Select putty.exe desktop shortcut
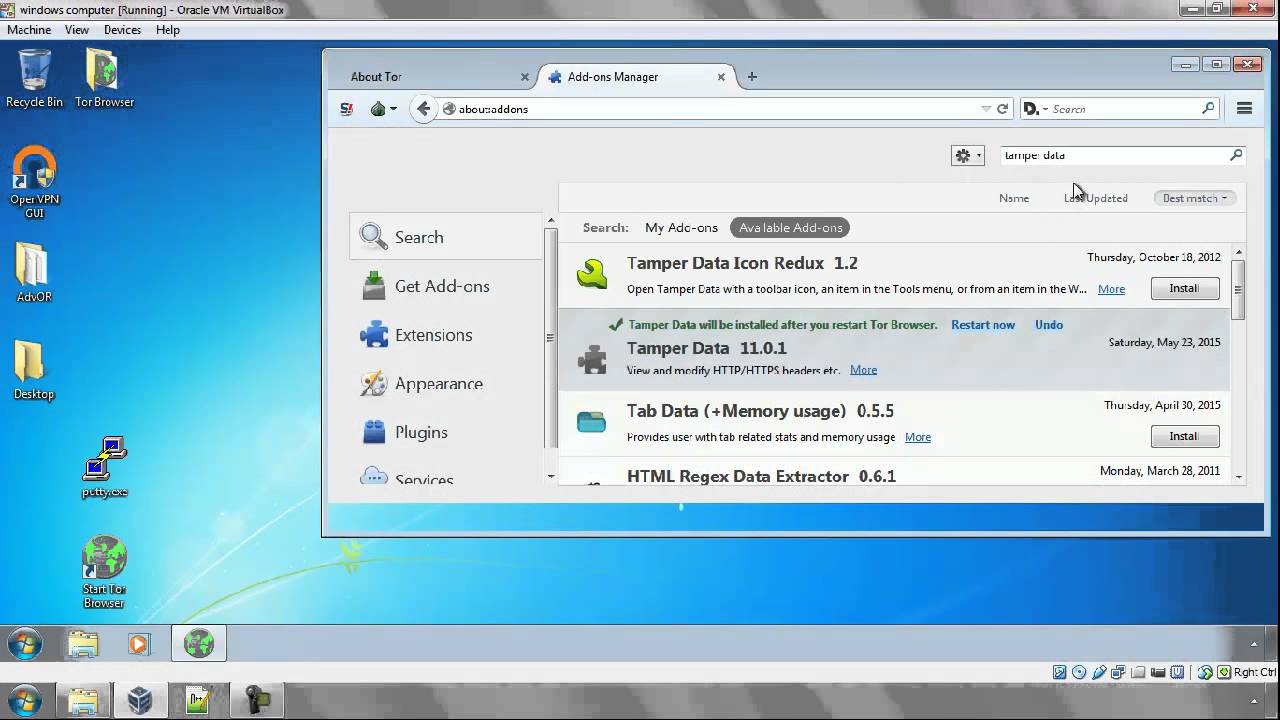1280x720 pixels. coord(104,467)
